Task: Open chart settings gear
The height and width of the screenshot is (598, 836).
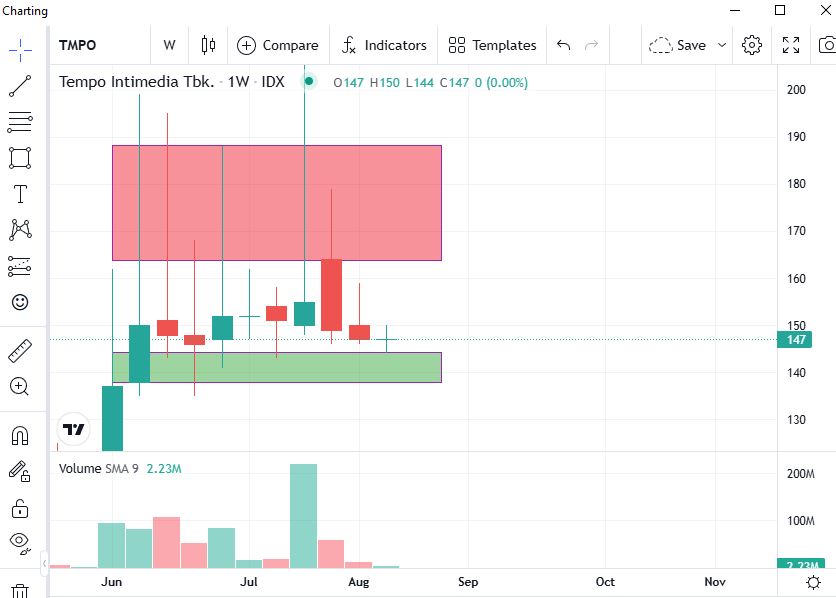Action: click(x=752, y=45)
